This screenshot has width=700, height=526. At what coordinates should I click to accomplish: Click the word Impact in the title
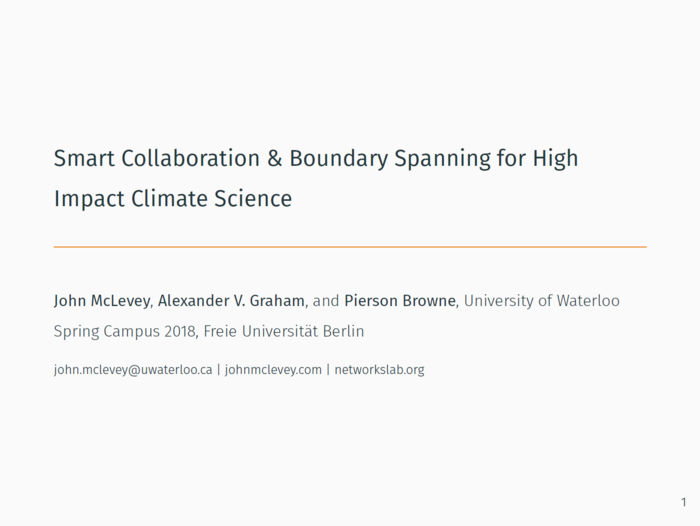pos(89,199)
